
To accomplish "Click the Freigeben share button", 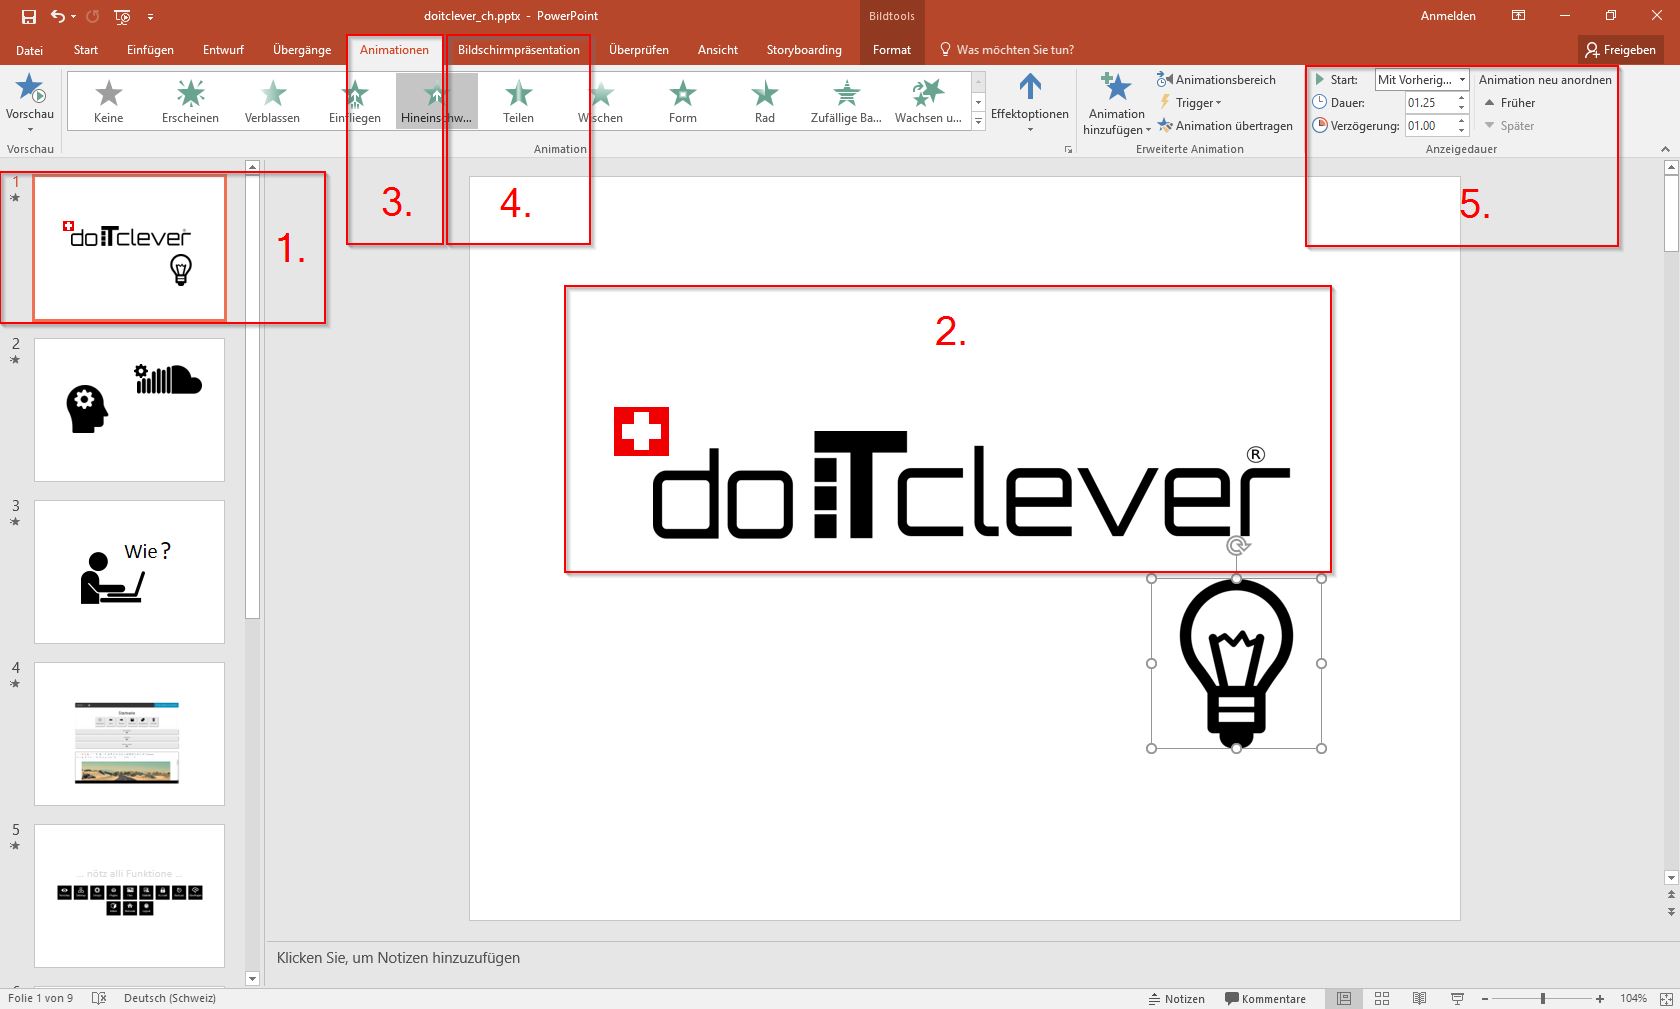I will pos(1619,50).
